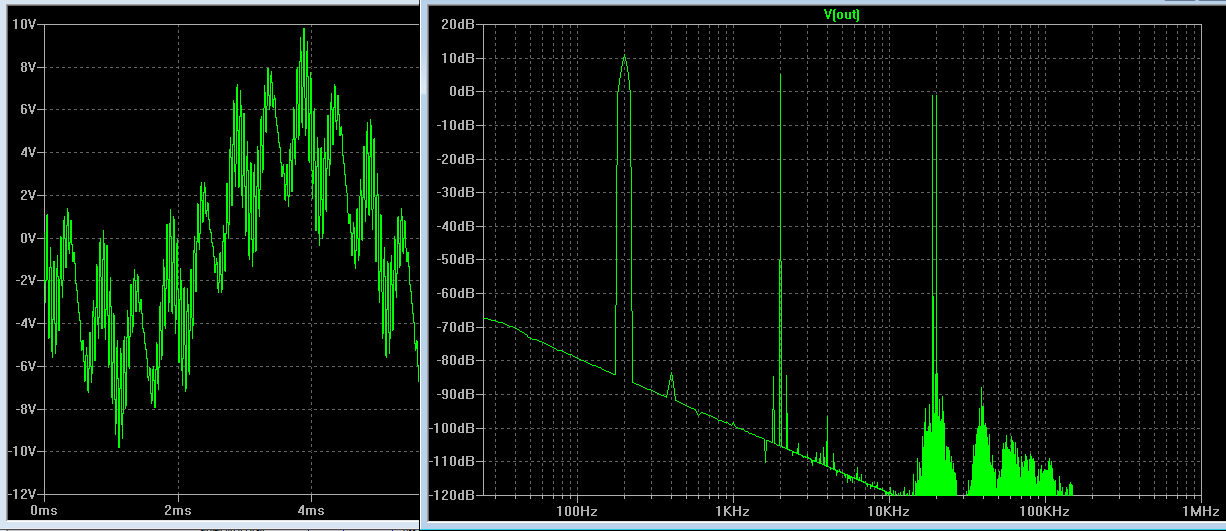Image resolution: width=1226 pixels, height=531 pixels.
Task: Click the 20dB label in FFT plot
Action: click(458, 24)
